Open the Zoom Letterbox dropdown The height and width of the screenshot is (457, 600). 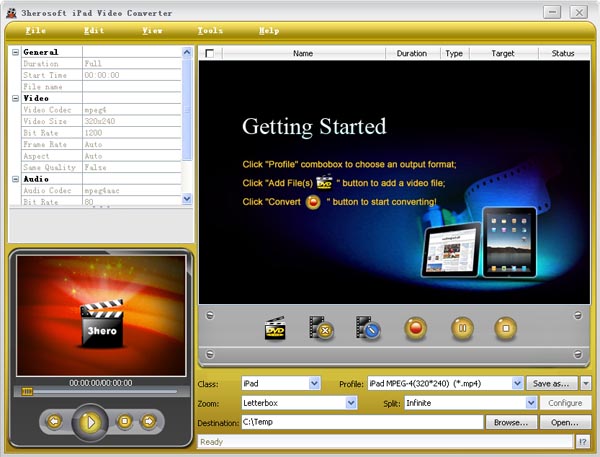pyautogui.click(x=351, y=403)
